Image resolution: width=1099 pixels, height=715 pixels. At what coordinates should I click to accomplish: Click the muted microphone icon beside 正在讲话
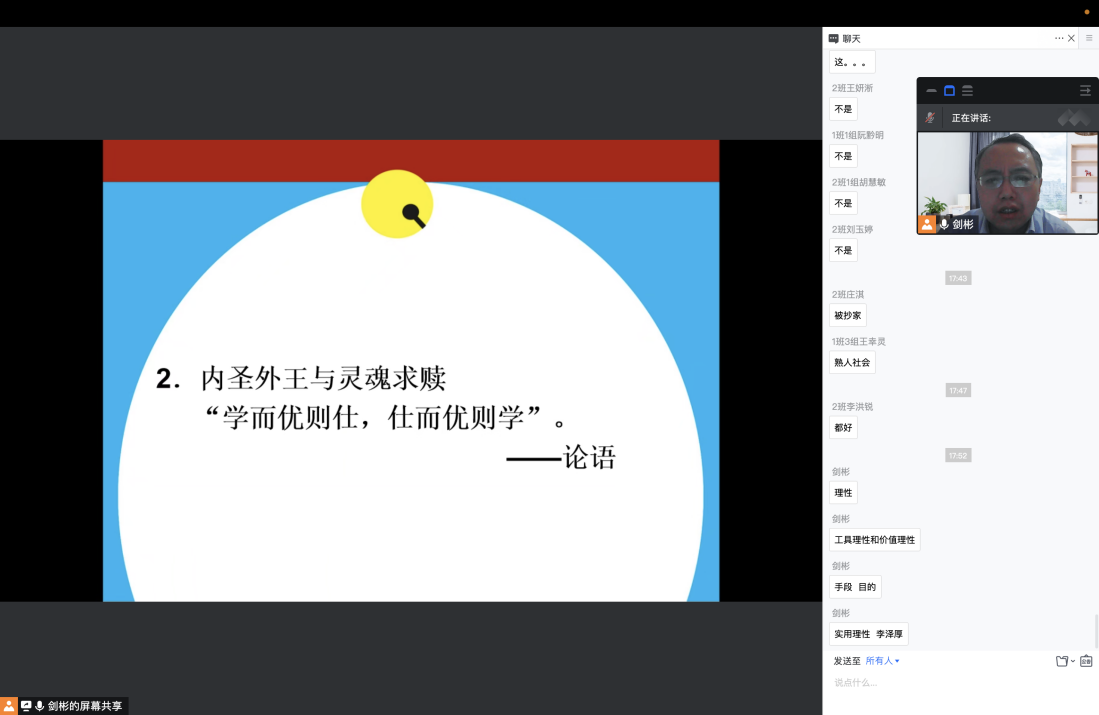(930, 118)
